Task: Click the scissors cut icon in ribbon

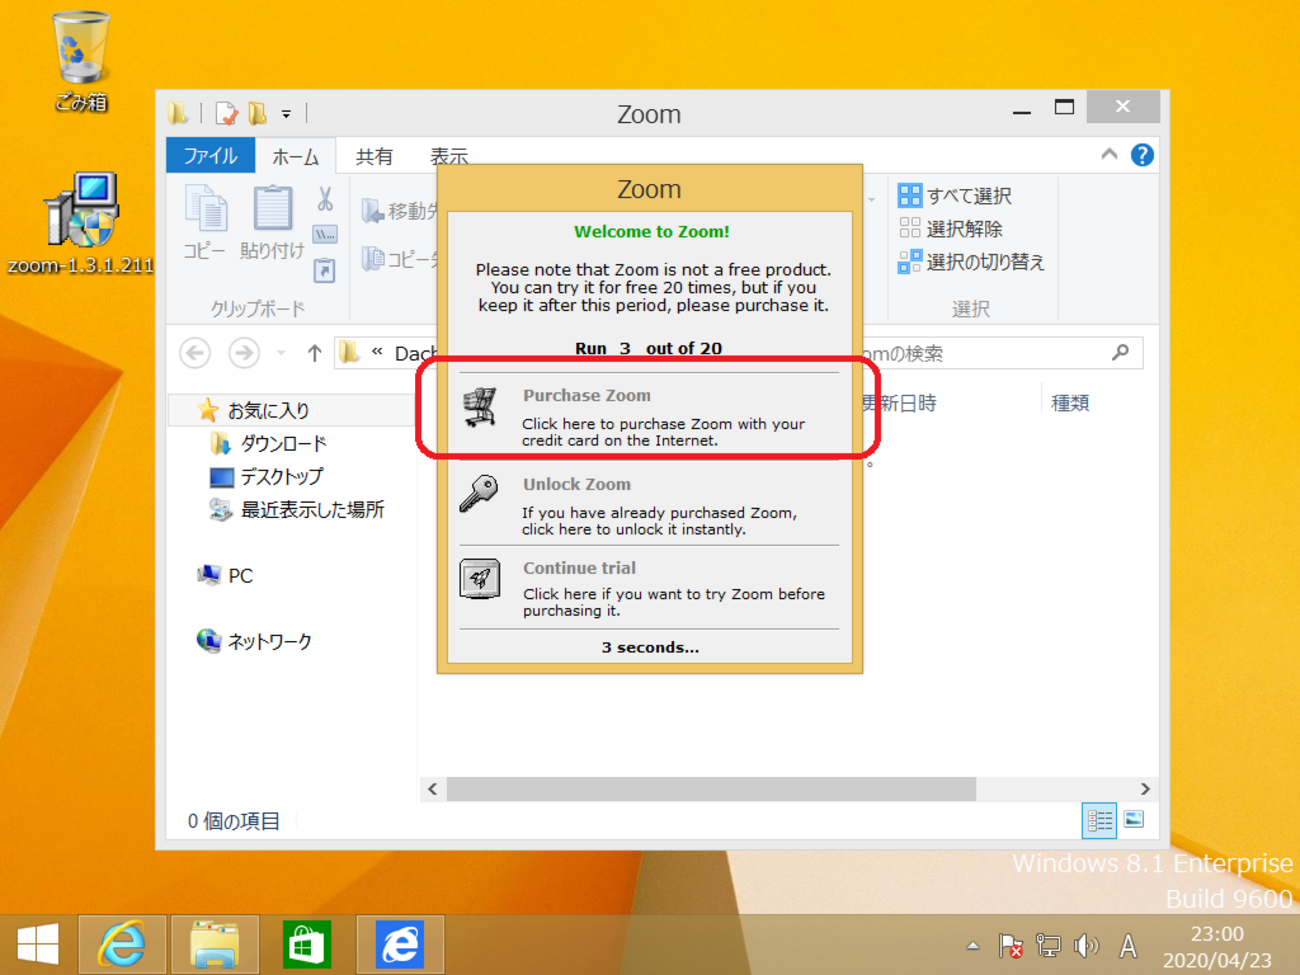Action: (325, 199)
